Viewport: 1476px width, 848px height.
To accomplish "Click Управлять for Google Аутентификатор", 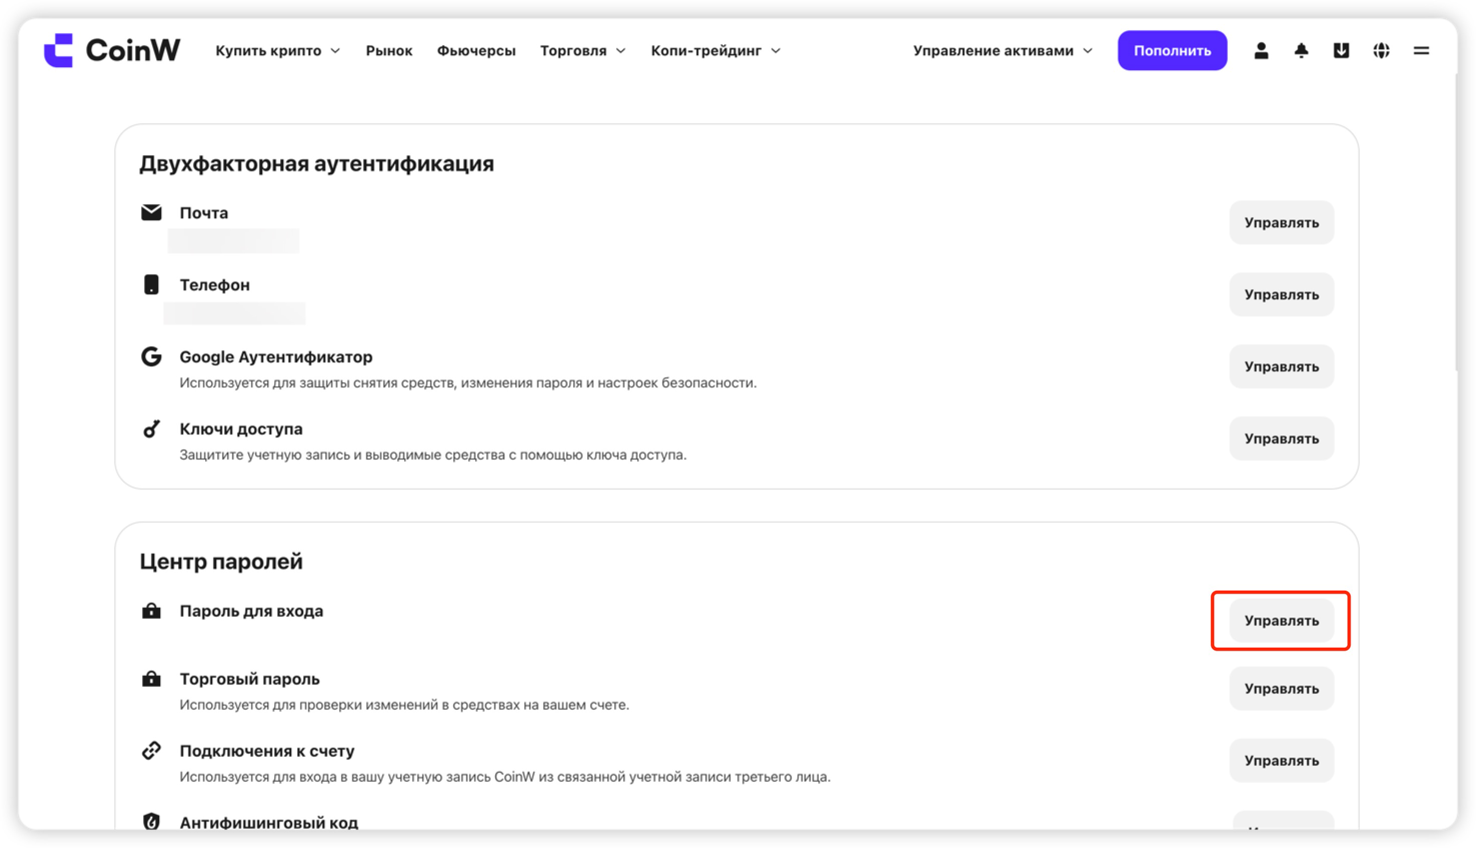I will coord(1281,366).
